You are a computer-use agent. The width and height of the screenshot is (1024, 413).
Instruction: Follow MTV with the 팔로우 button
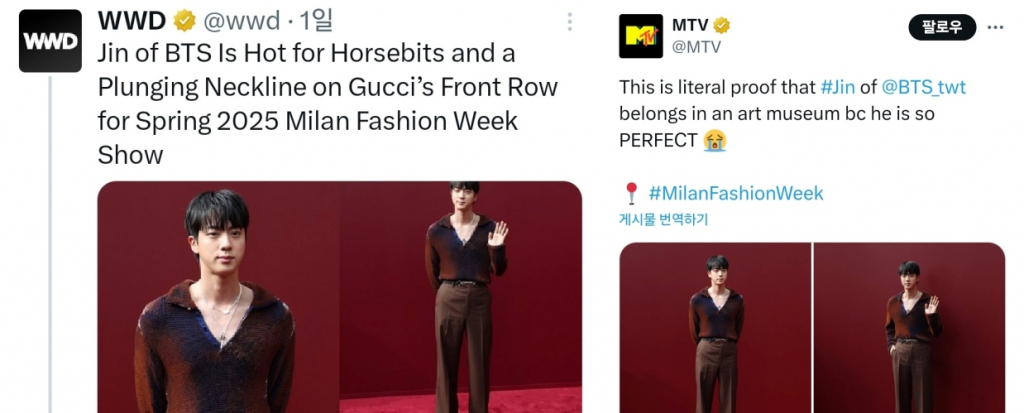(x=940, y=27)
